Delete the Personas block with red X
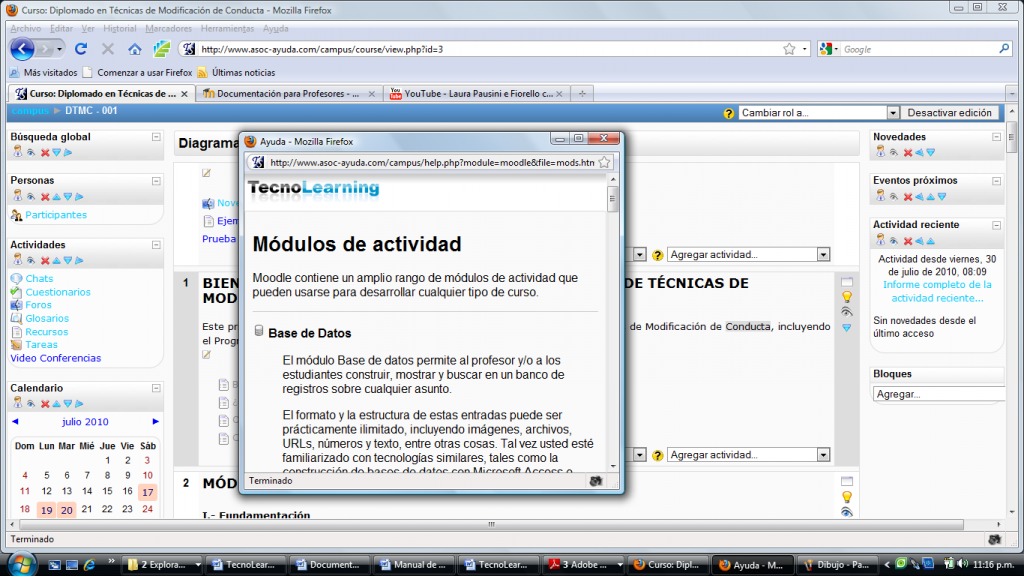This screenshot has height=576, width=1024. (44, 196)
